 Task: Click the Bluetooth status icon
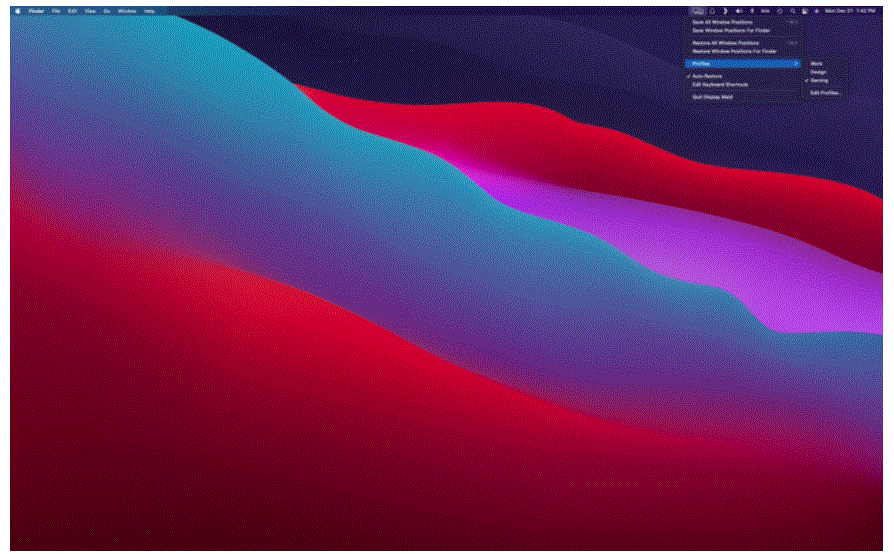tap(753, 11)
